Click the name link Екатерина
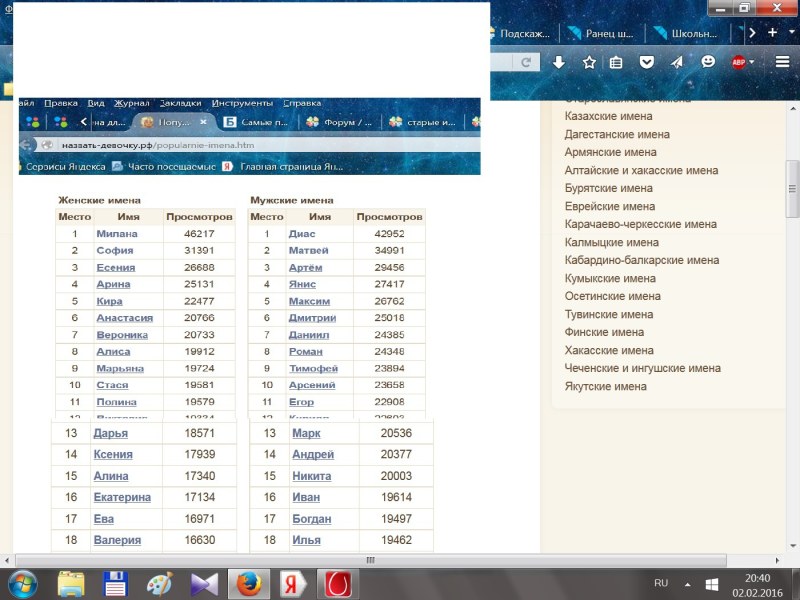 tap(122, 497)
